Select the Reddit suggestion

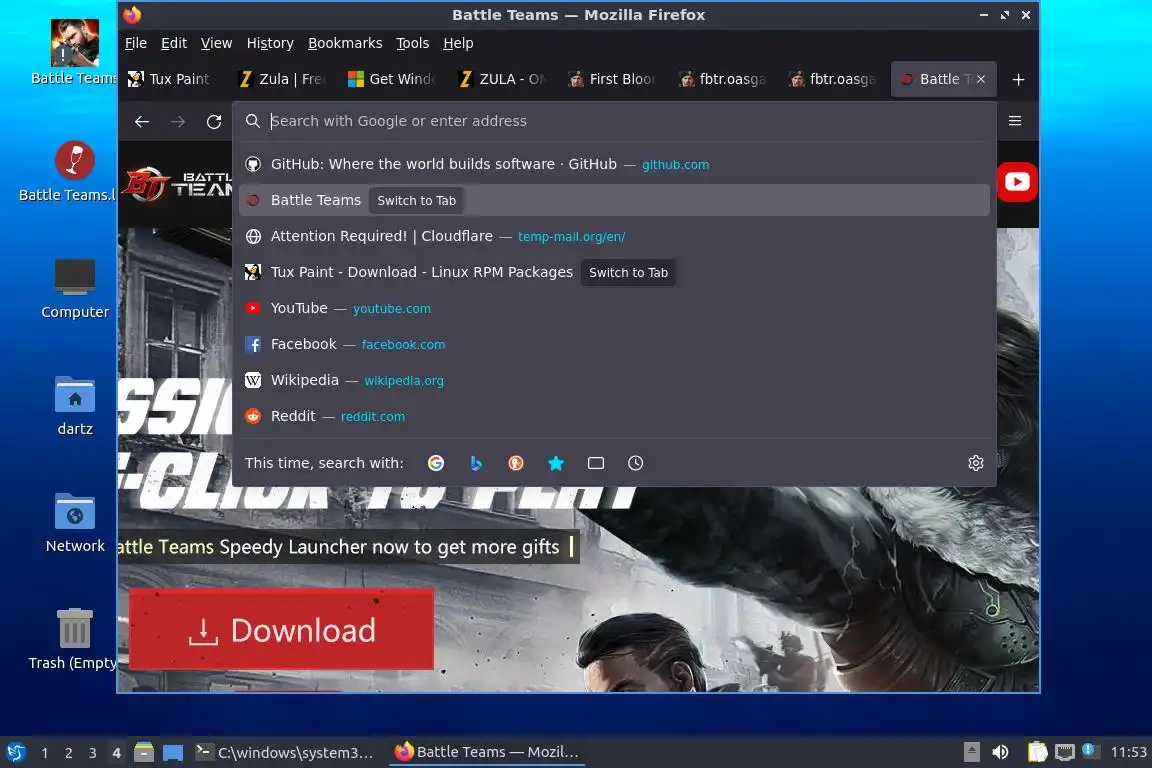[x=614, y=417]
